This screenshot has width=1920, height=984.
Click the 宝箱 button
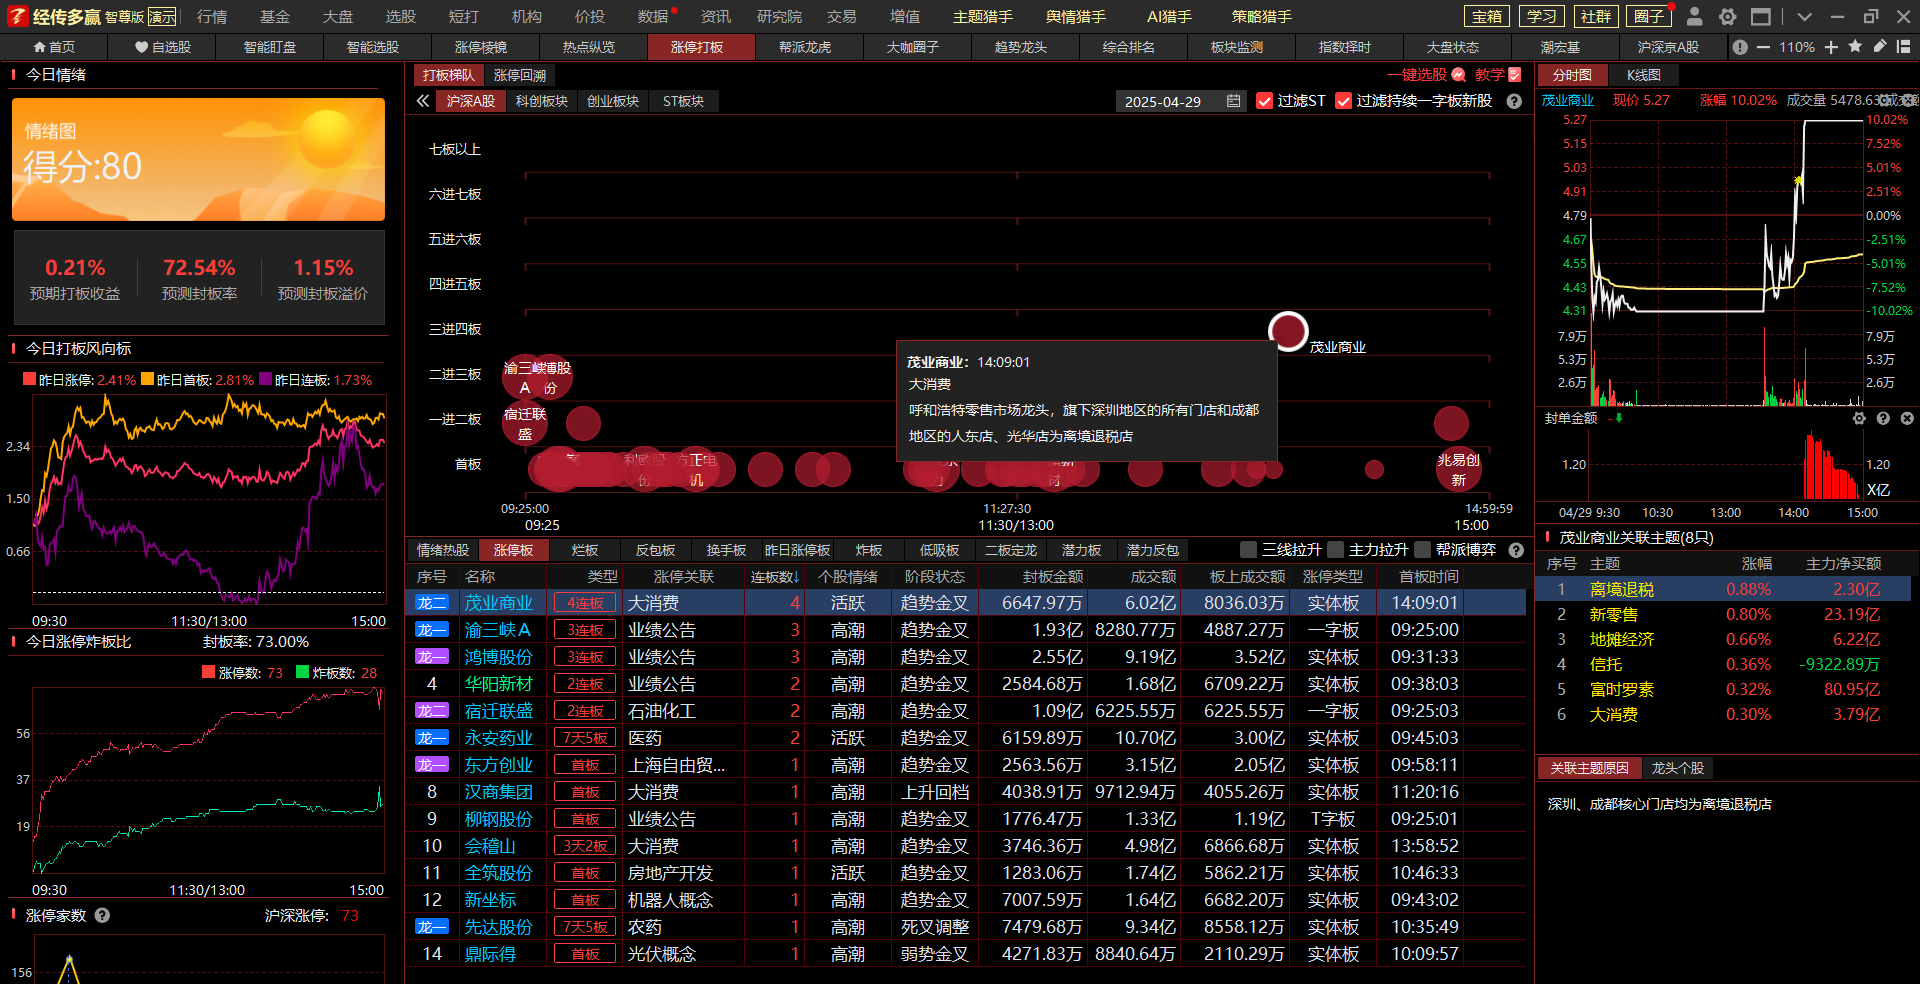(x=1487, y=16)
